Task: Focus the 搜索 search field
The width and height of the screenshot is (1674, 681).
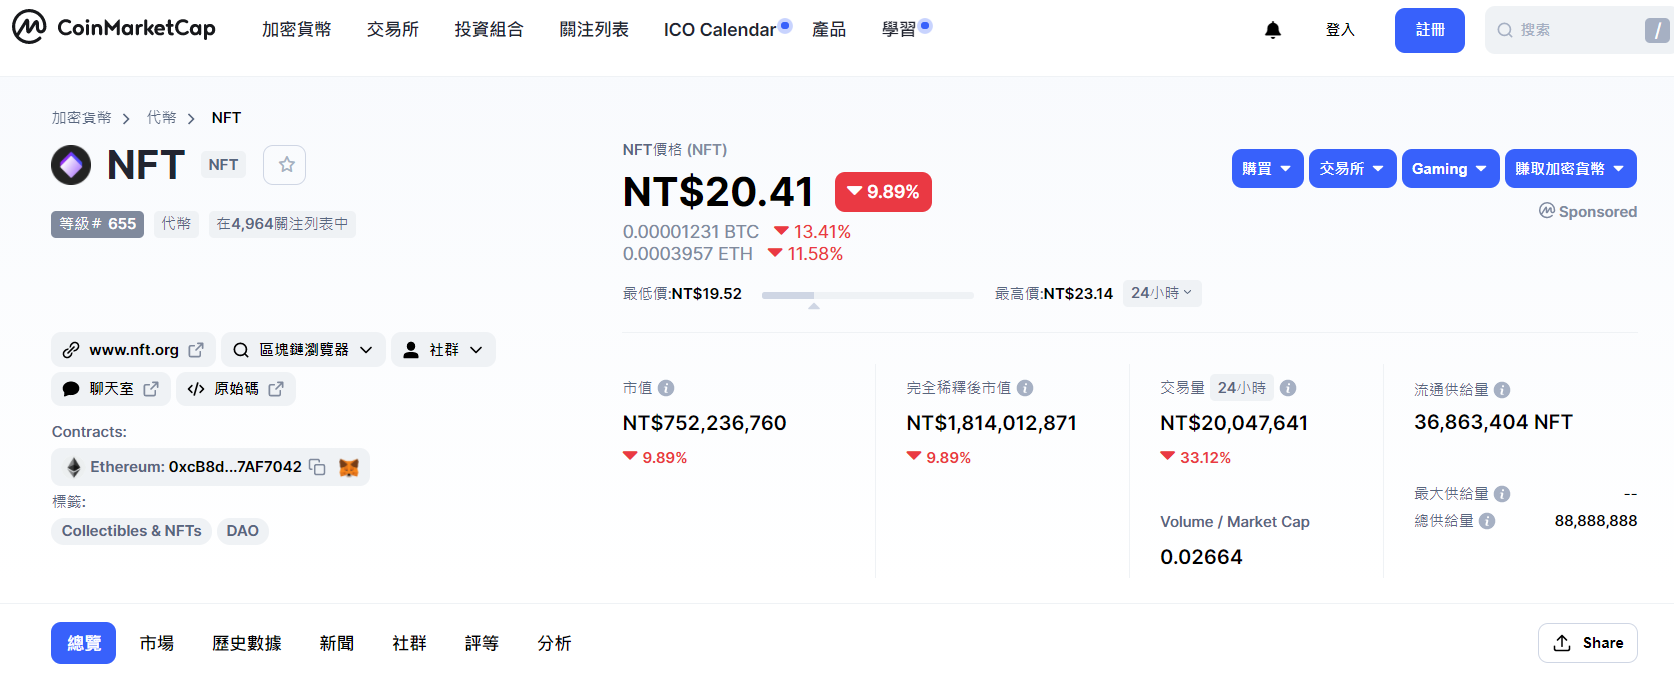Action: 1579,30
